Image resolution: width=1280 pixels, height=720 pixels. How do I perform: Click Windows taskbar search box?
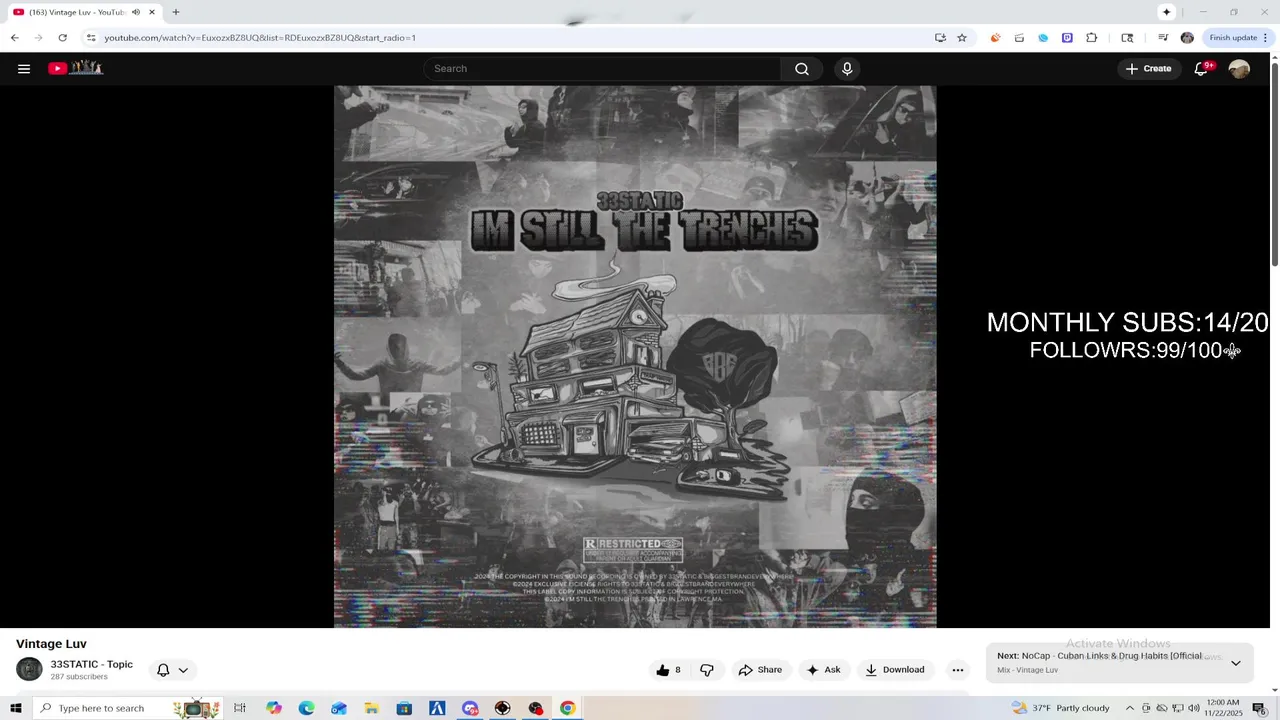coord(128,708)
